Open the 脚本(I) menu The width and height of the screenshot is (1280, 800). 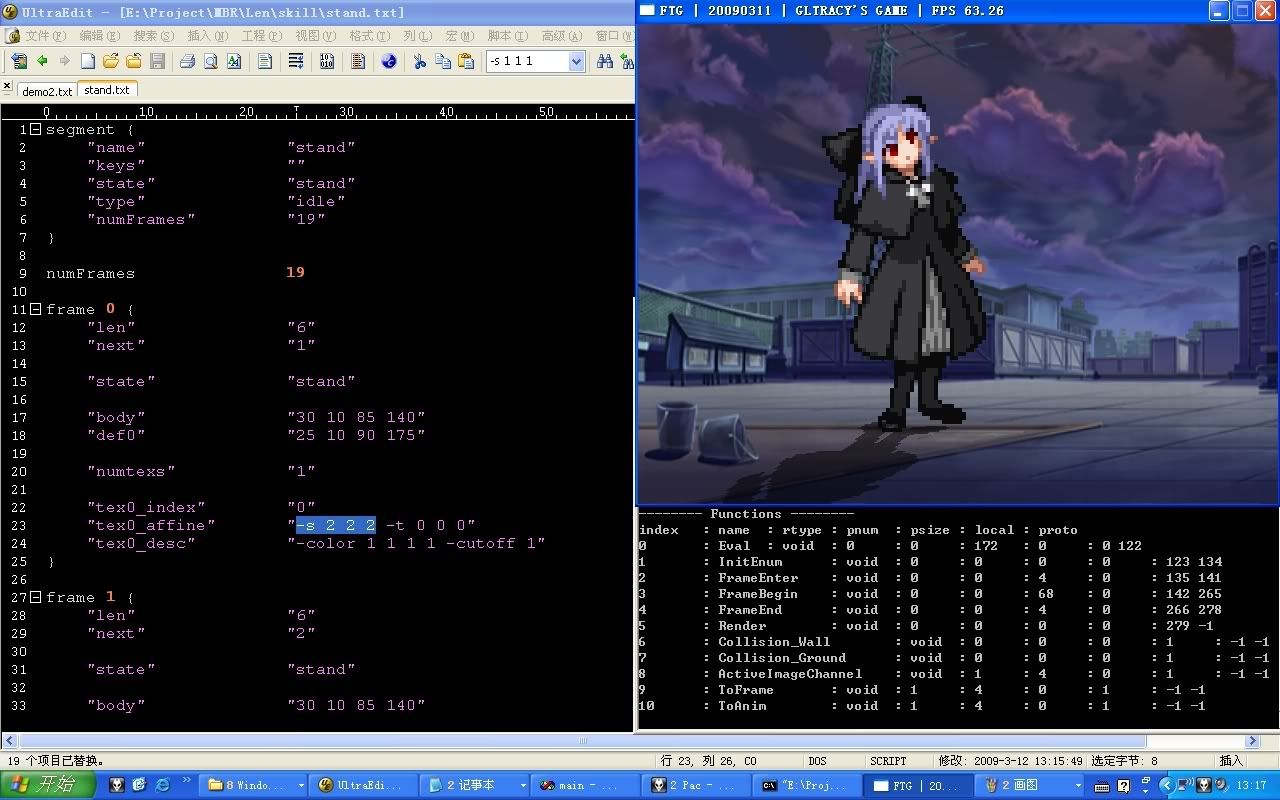point(508,35)
